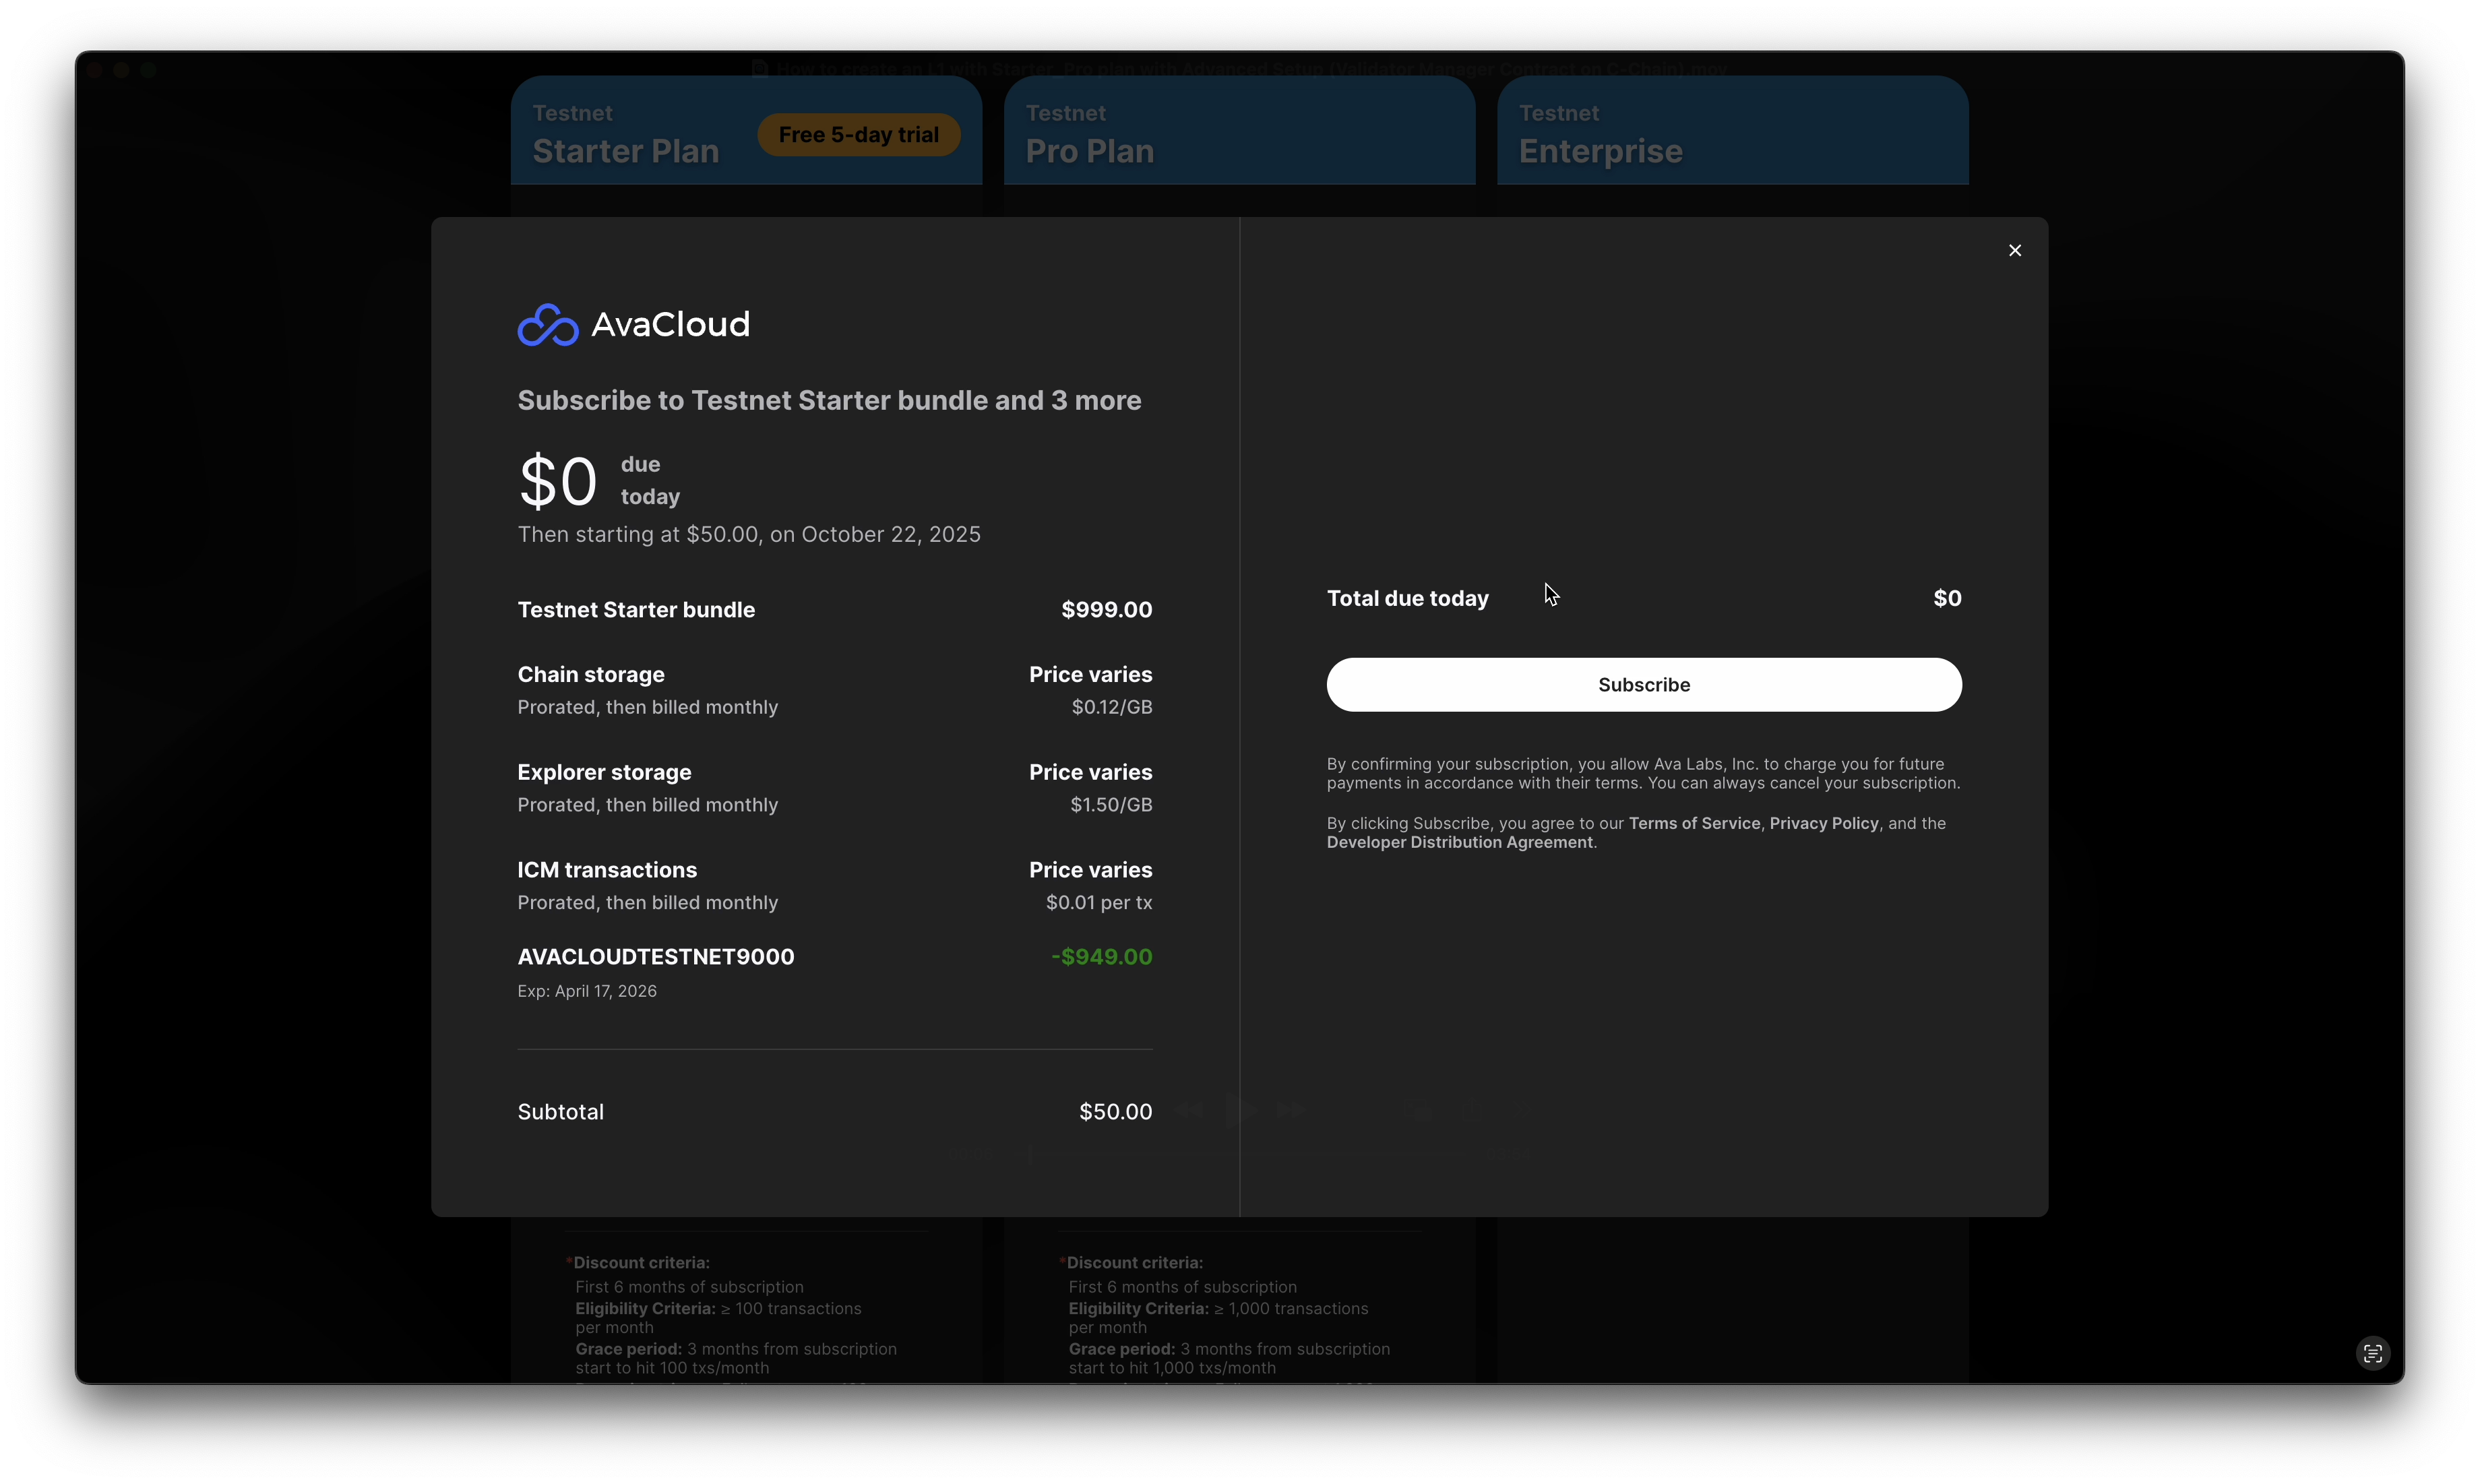Click the fast-forward playback icon

[1291, 1110]
